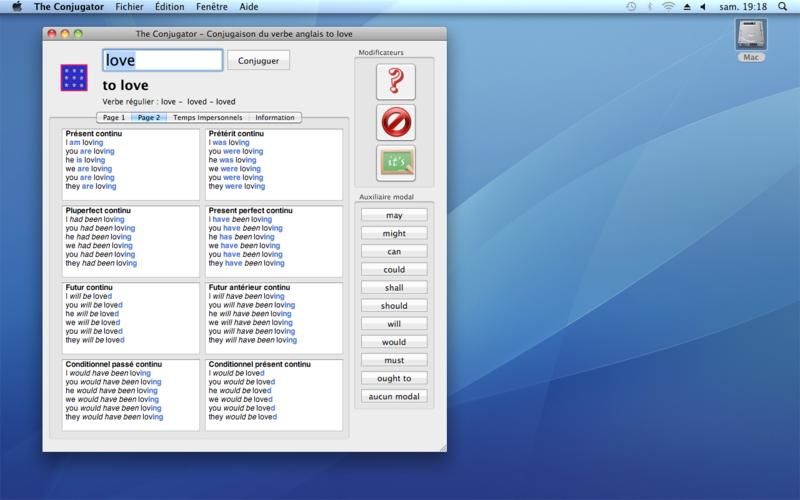Switch to the Page 1 tab
The image size is (800, 500).
coord(114,118)
